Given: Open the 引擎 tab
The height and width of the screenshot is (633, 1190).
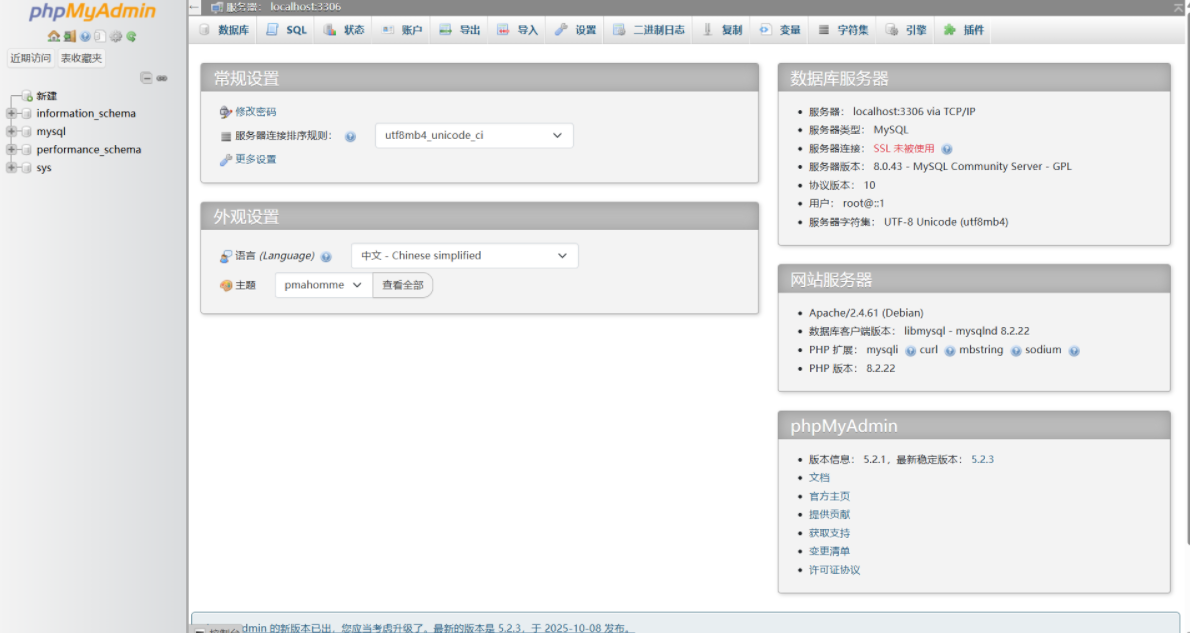Looking at the screenshot, I should [x=905, y=30].
